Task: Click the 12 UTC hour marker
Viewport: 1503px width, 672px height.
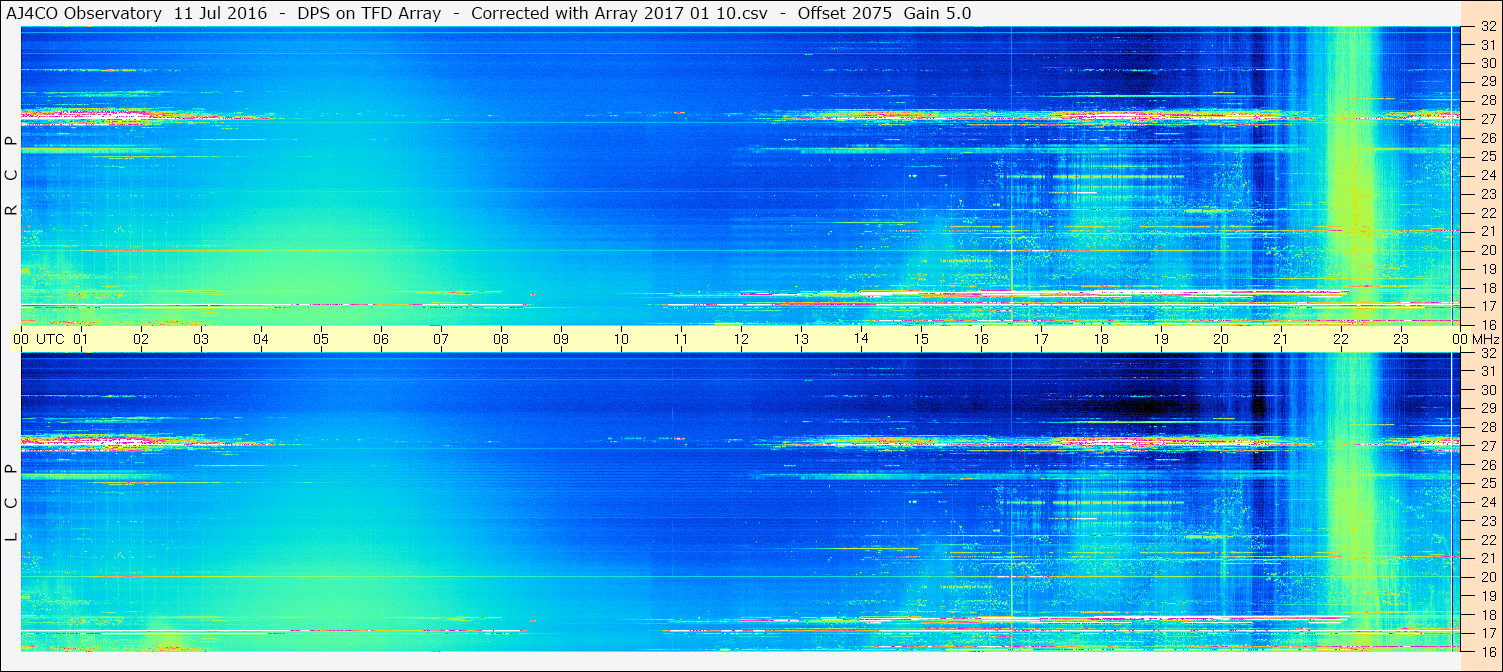Action: [x=741, y=339]
